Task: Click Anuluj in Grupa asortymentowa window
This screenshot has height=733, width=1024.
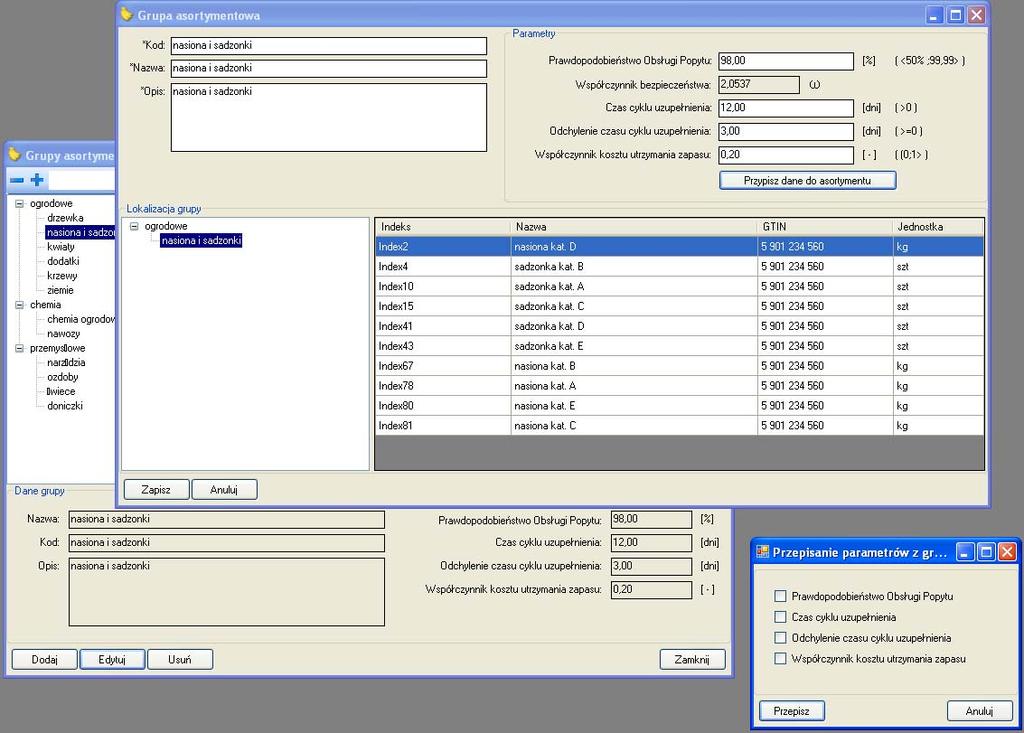Action: point(224,489)
